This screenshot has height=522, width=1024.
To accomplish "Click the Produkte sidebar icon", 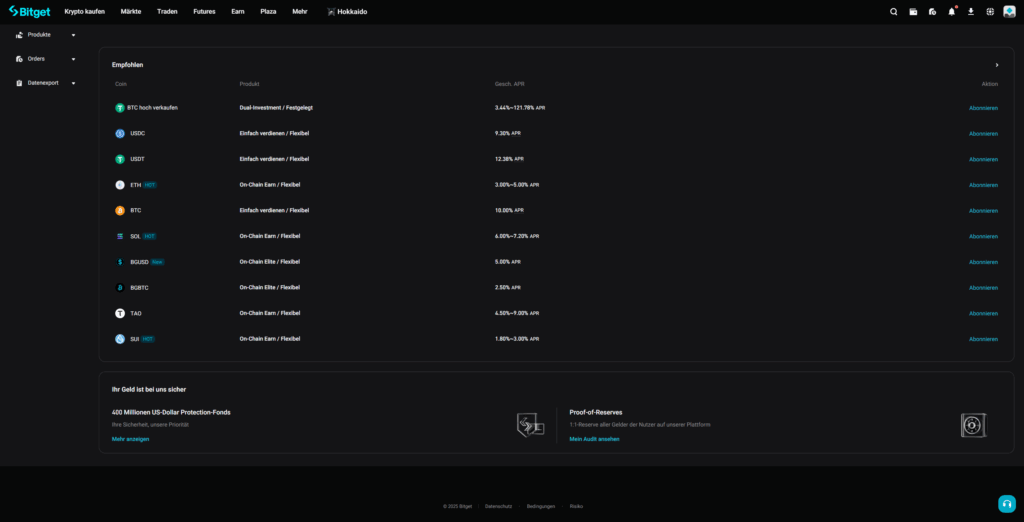I will click(x=19, y=35).
